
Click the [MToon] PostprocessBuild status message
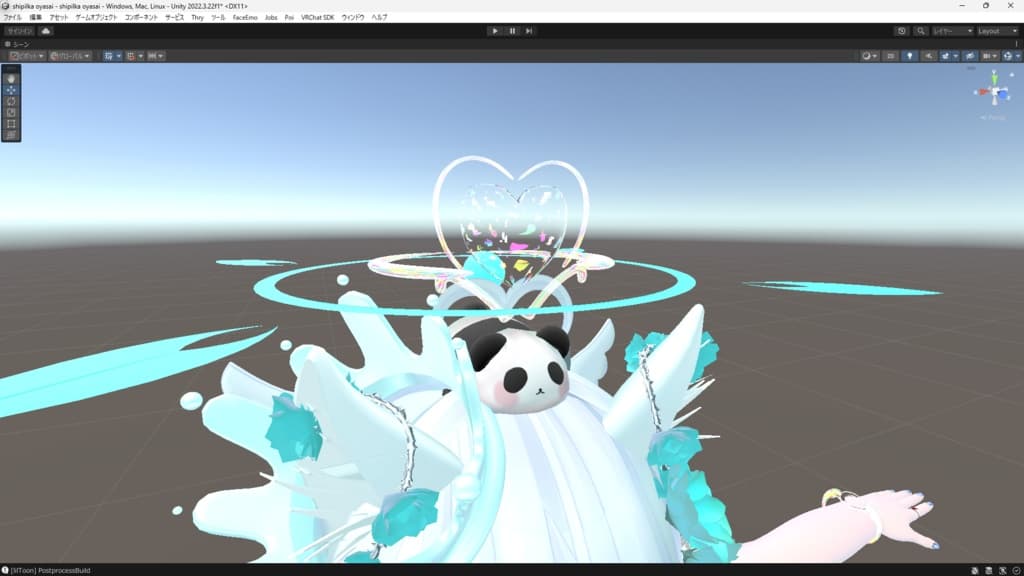(x=50, y=570)
